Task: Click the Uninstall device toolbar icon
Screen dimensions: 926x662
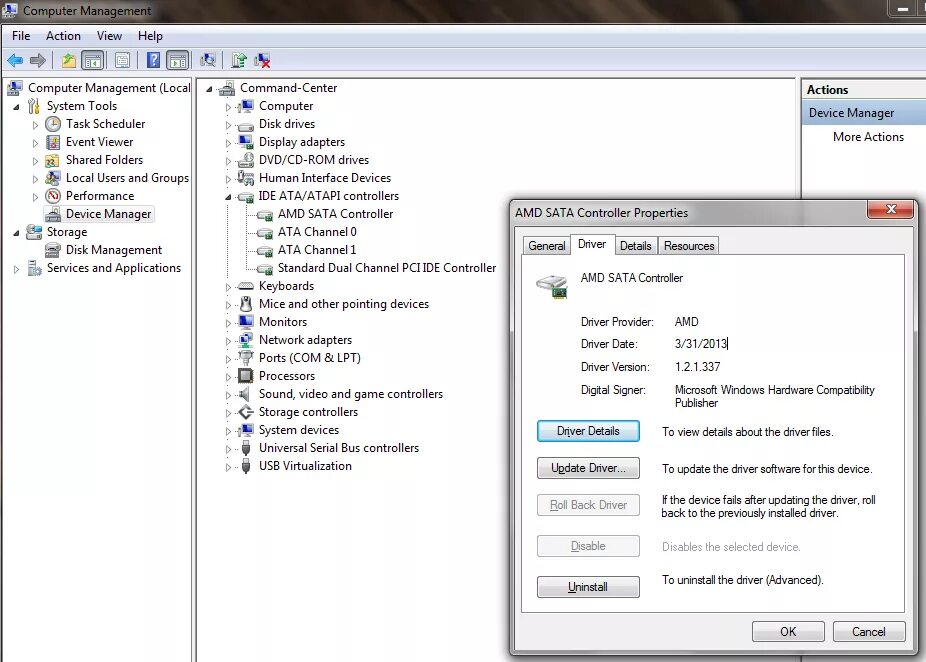Action: coord(262,60)
